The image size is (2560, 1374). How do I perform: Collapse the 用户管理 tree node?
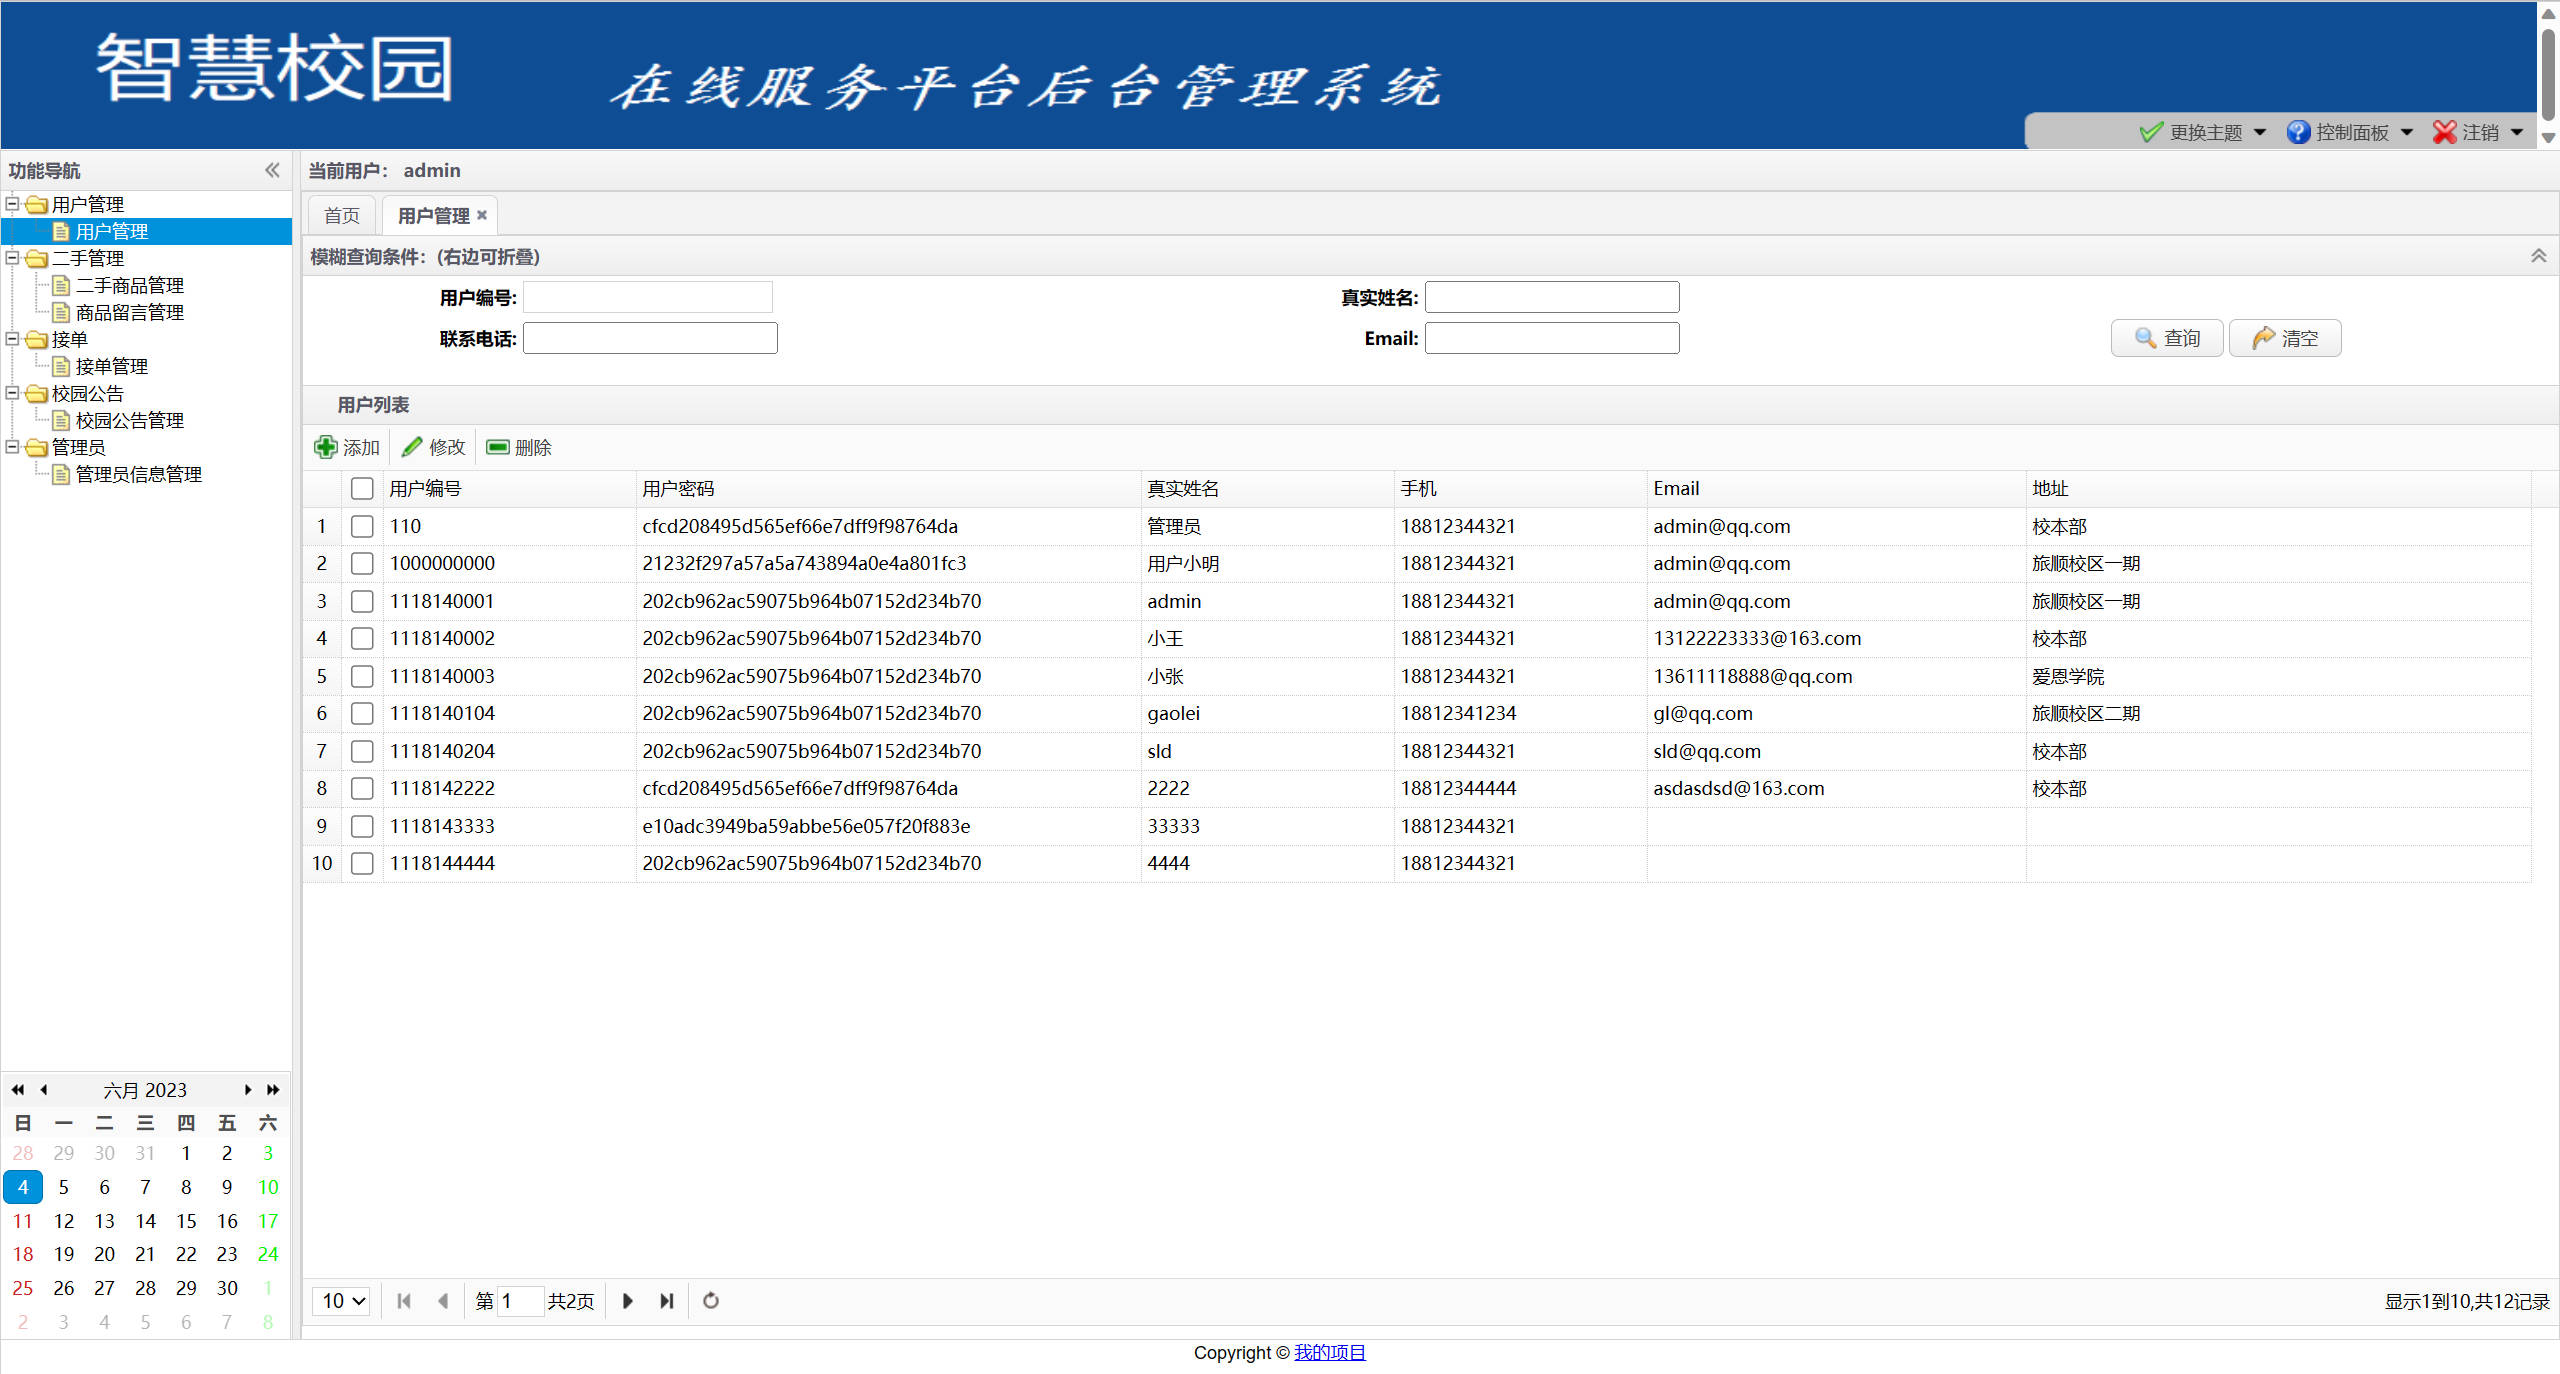(x=13, y=204)
